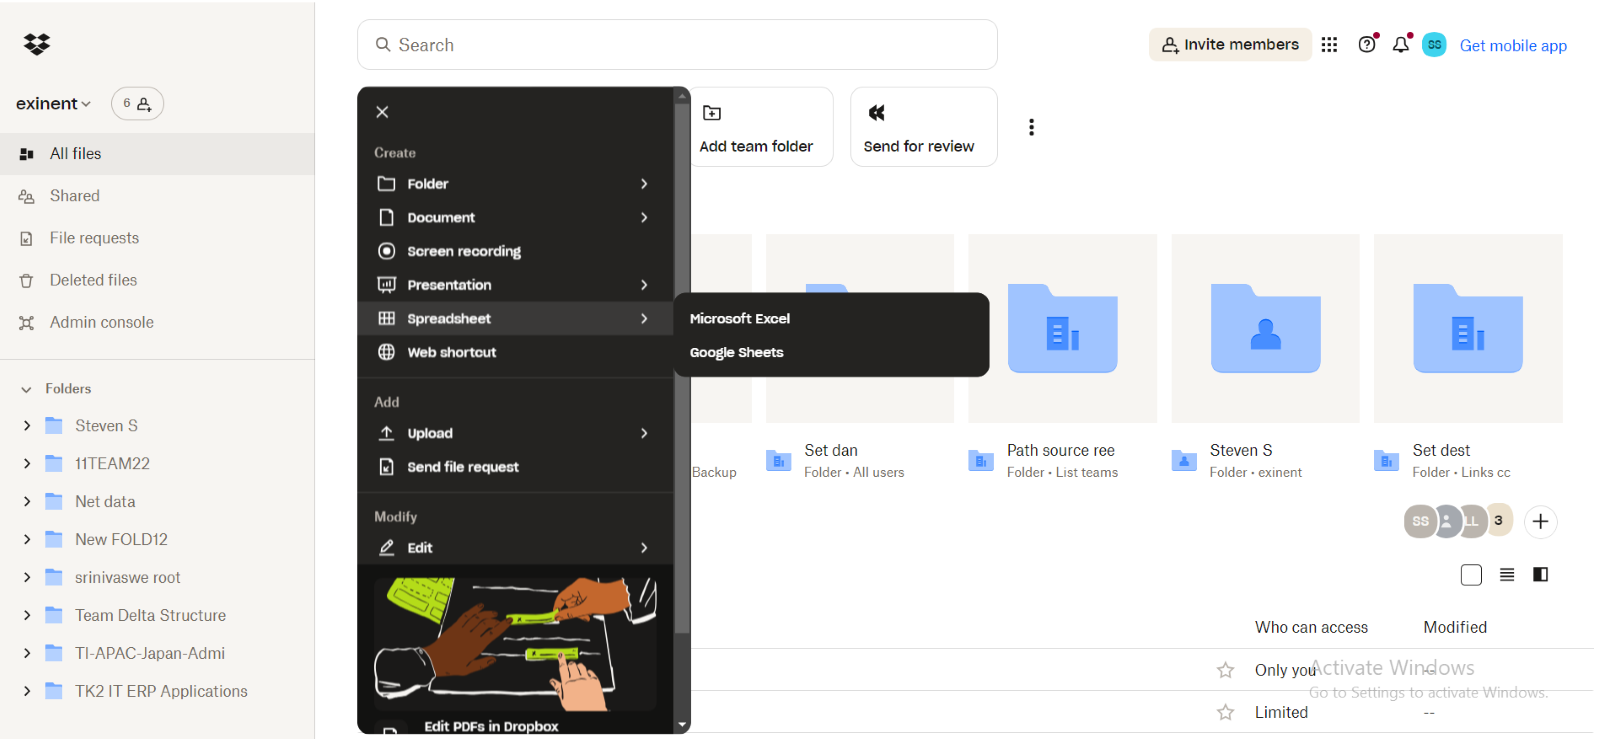The width and height of the screenshot is (1600, 739).
Task: Open the Presentation submenu
Action: [x=514, y=285]
